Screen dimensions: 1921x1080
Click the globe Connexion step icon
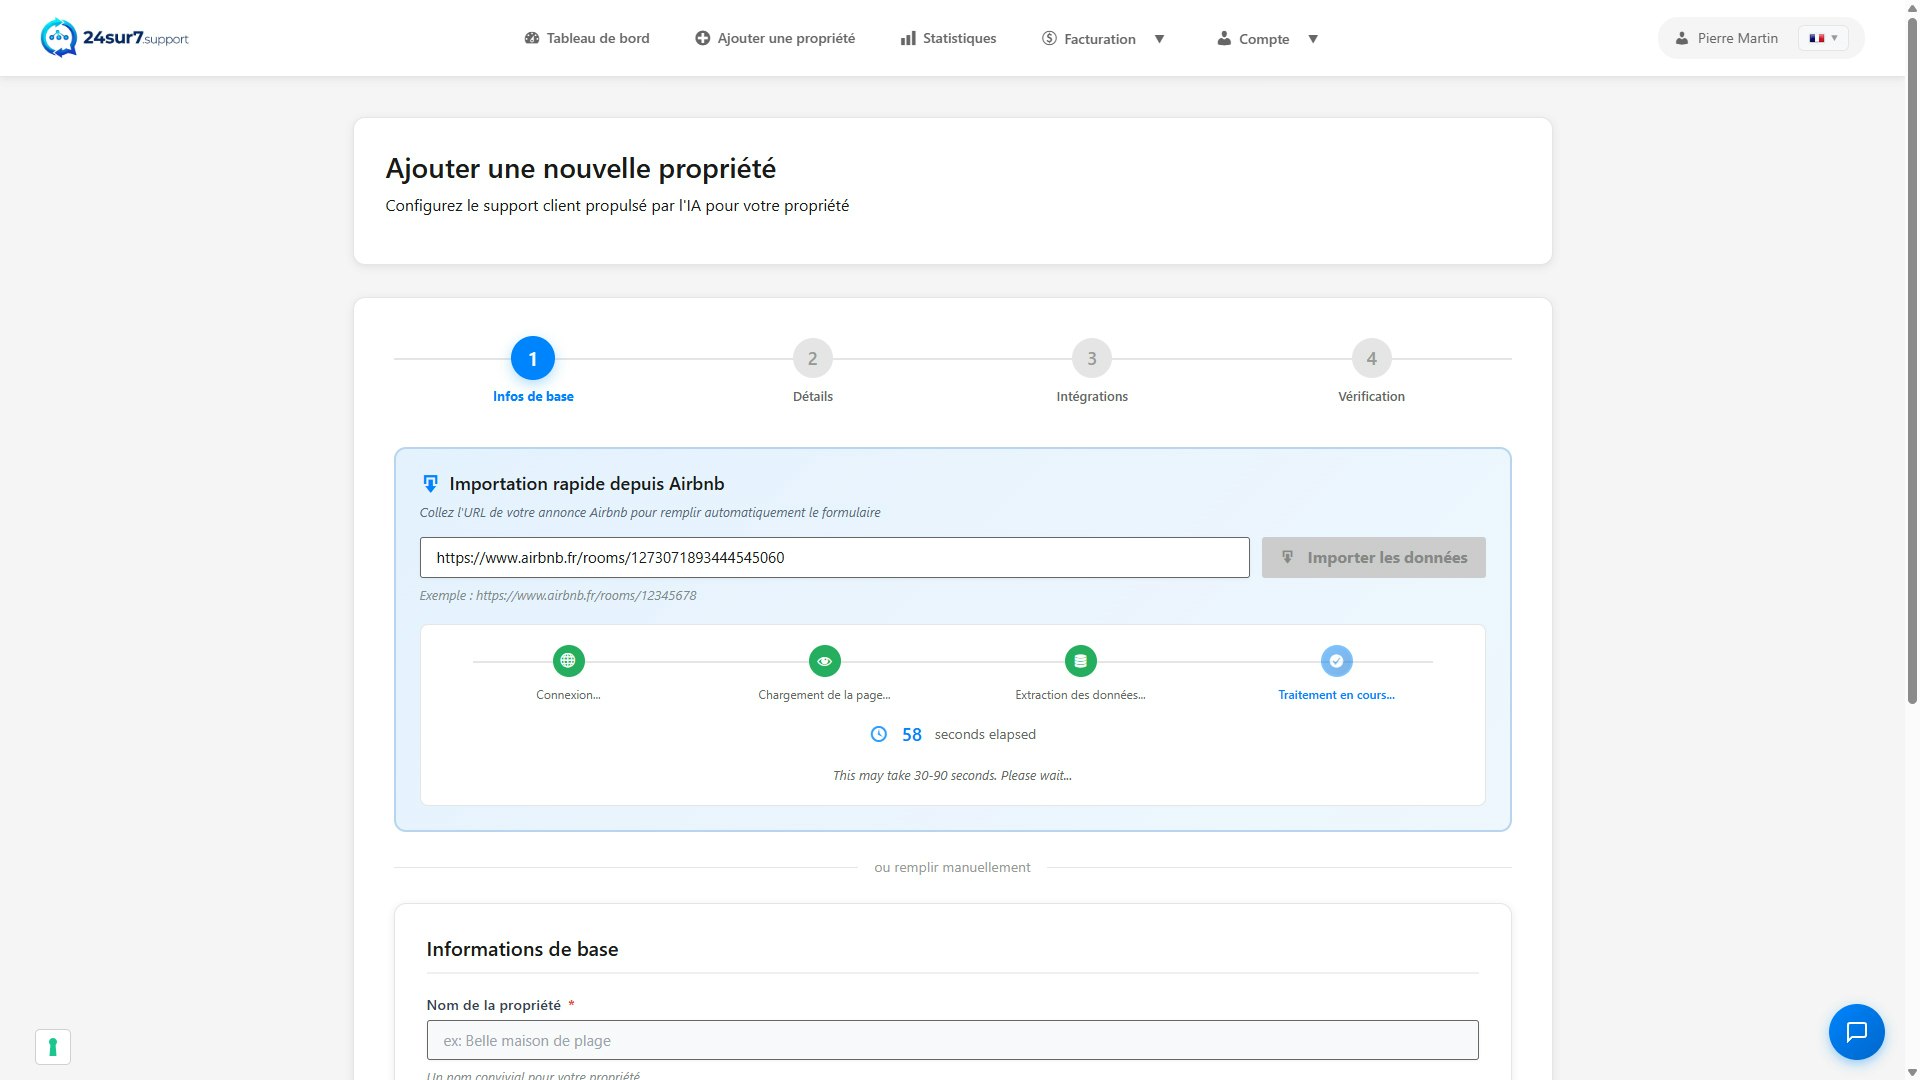tap(568, 660)
